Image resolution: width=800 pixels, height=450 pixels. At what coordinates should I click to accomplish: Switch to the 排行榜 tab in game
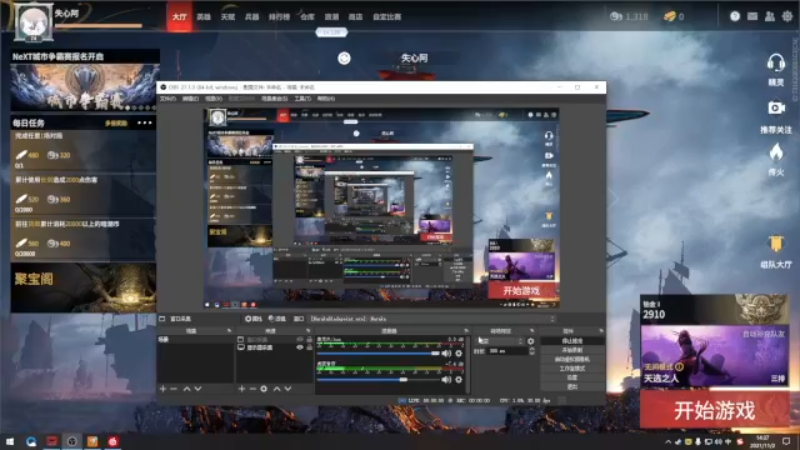[x=279, y=17]
